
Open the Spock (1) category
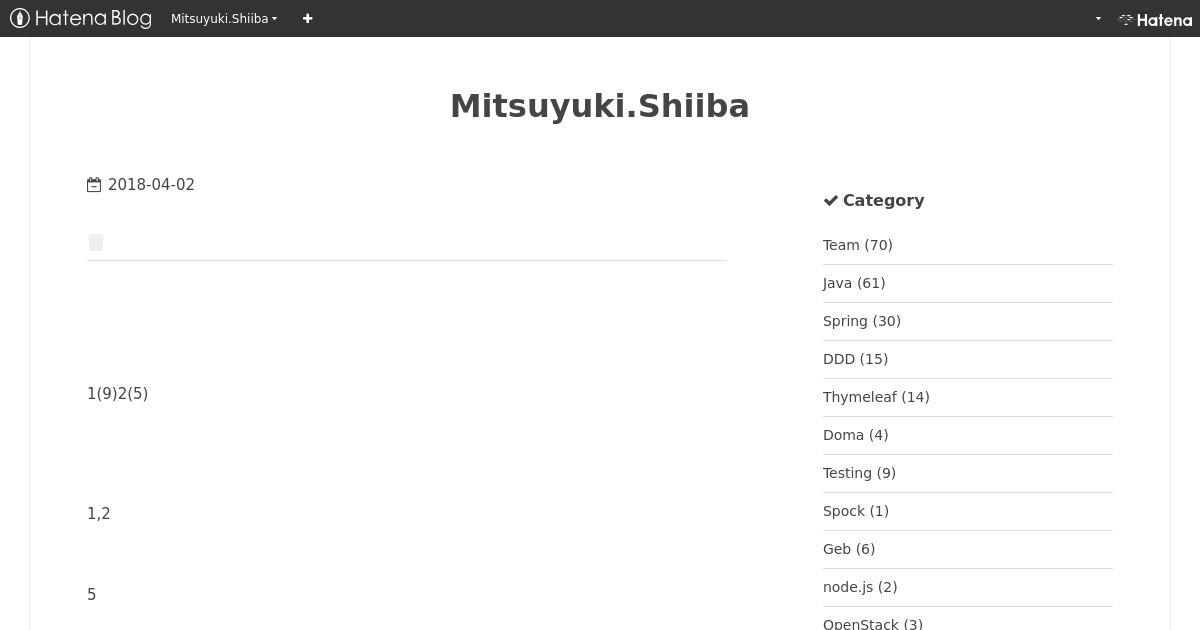click(855, 511)
